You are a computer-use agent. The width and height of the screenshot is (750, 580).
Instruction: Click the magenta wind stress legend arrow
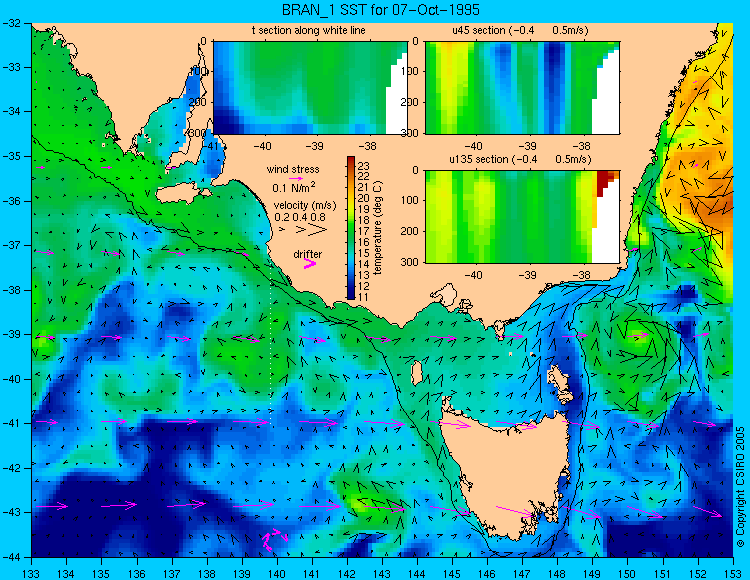(296, 178)
